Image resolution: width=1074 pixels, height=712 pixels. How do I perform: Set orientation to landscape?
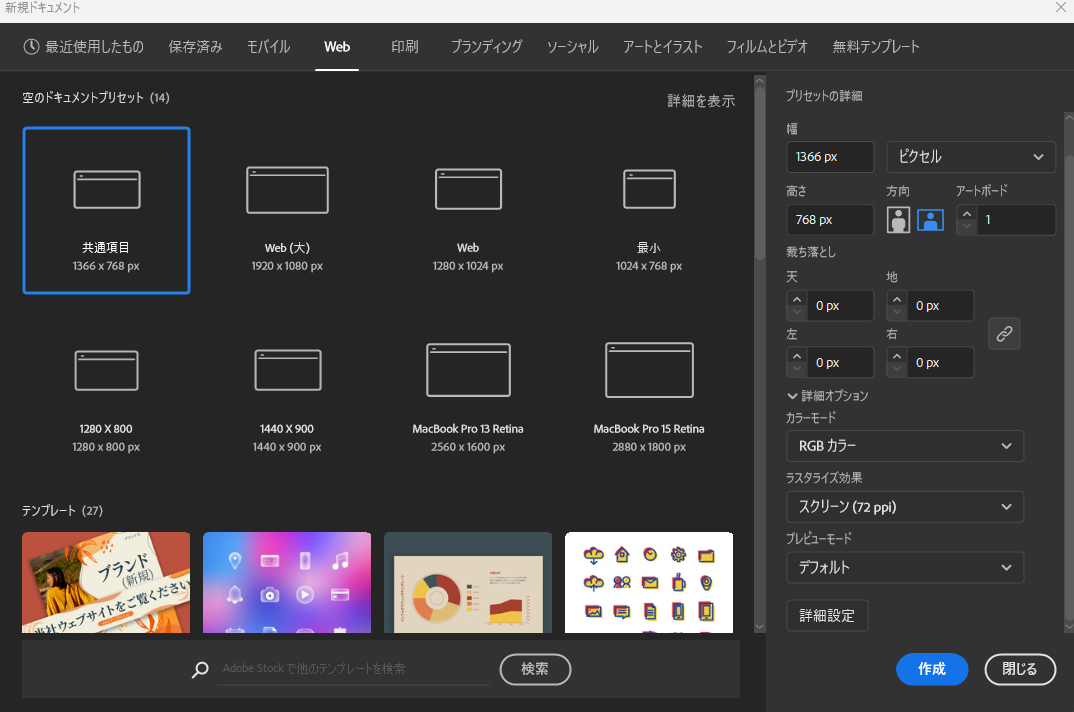coord(931,220)
